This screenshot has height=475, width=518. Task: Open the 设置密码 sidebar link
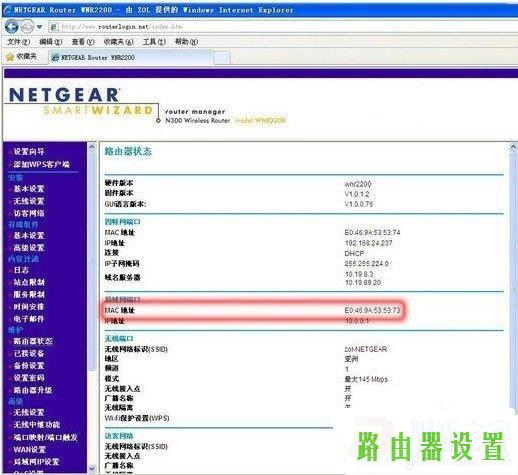(29, 378)
